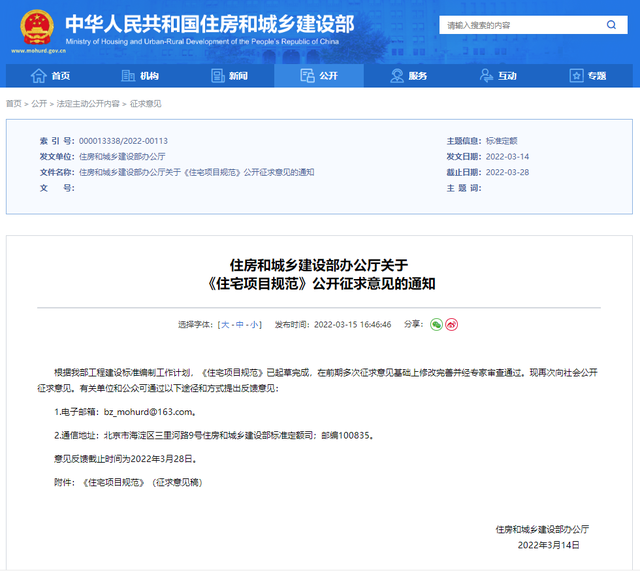Screen dimensions: 640x579
Task: Go to 公开 in the breadcrumb
Action: [39, 104]
